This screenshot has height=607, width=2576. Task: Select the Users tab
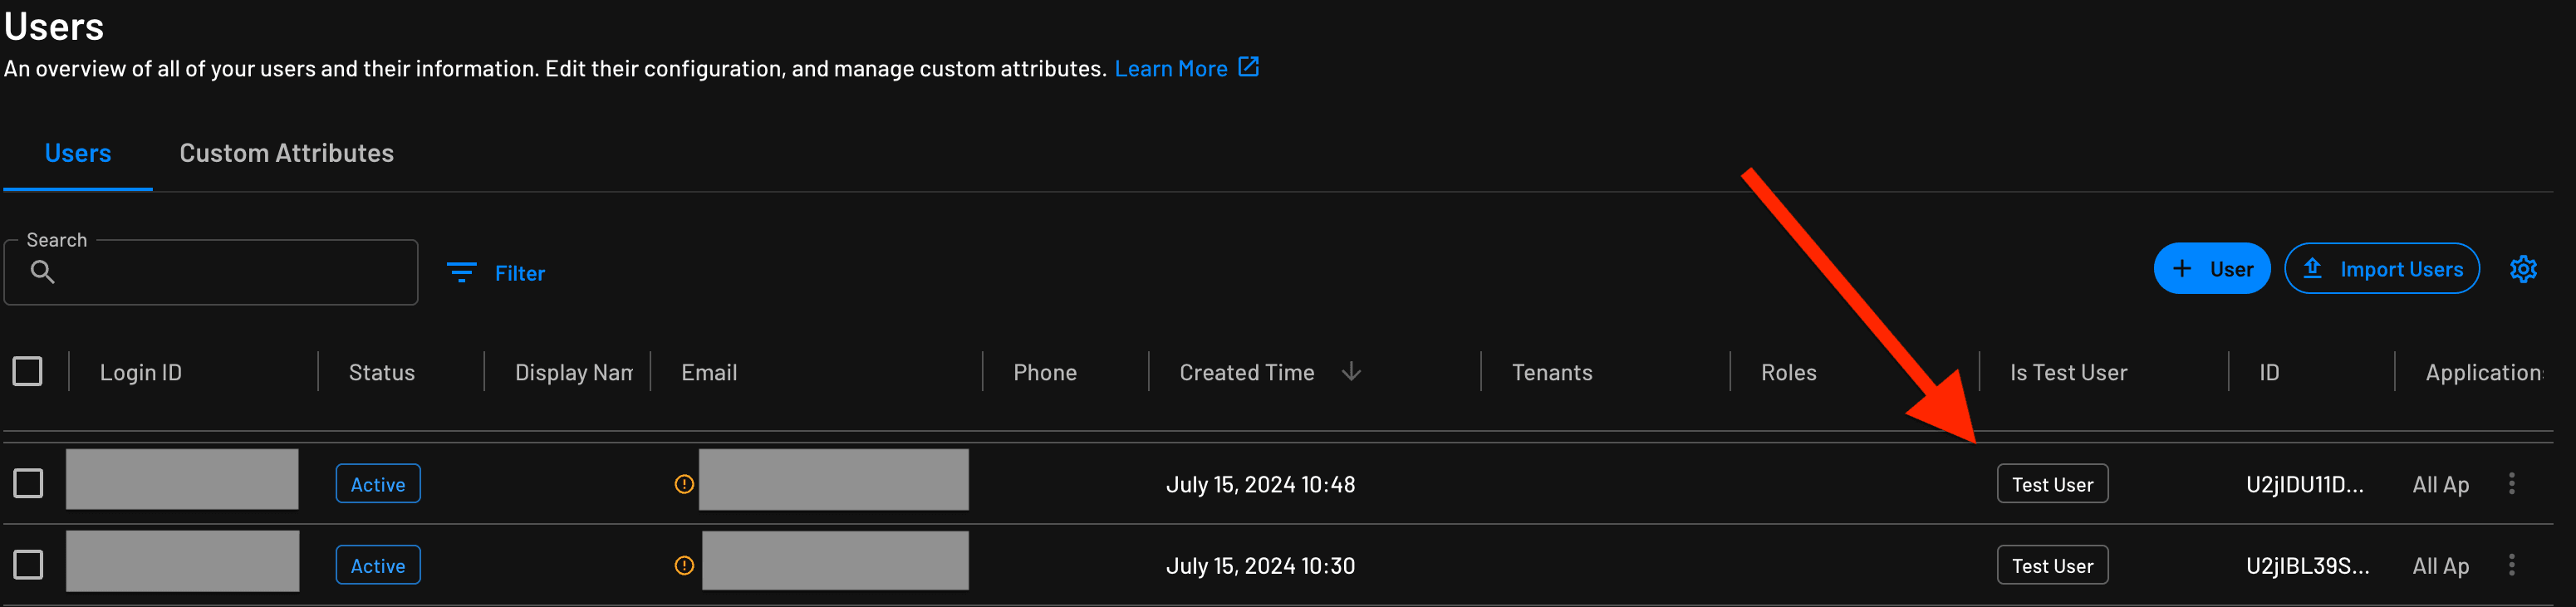point(77,152)
